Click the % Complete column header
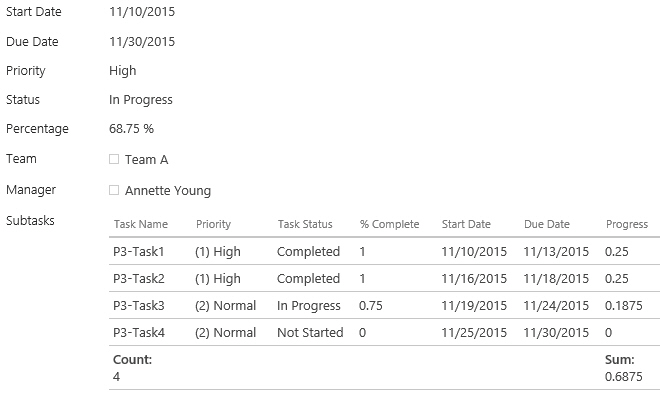660x393 pixels. 389,224
